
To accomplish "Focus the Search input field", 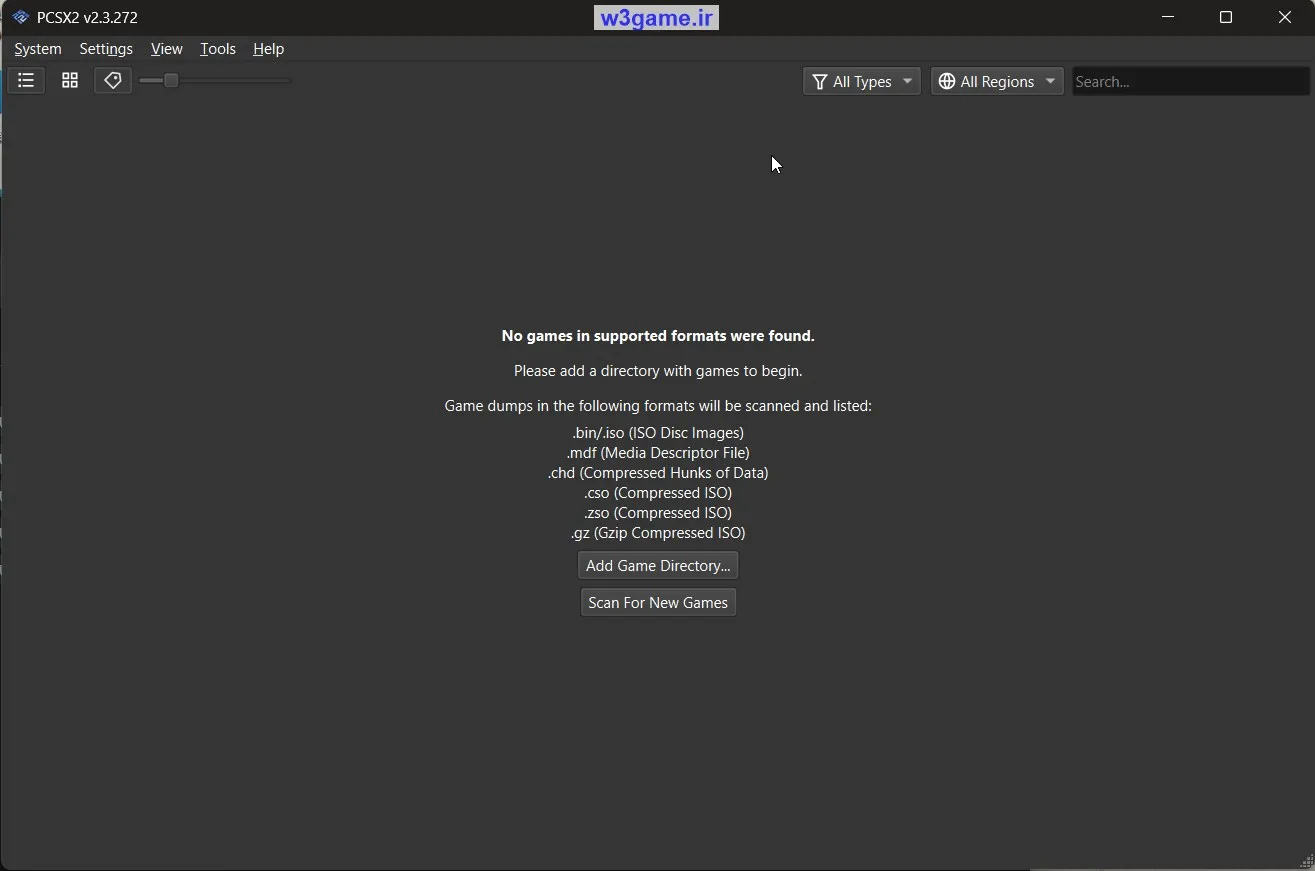I will click(1190, 82).
